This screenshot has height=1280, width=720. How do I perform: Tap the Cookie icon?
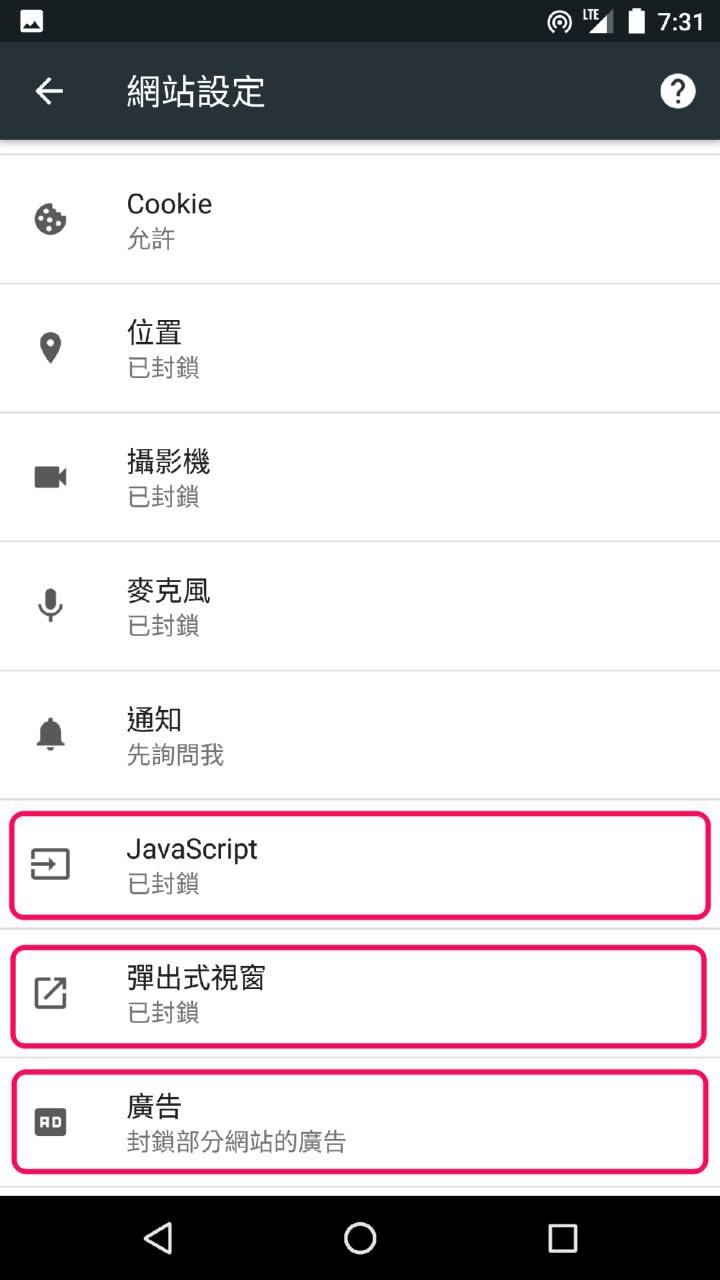pyautogui.click(x=50, y=219)
